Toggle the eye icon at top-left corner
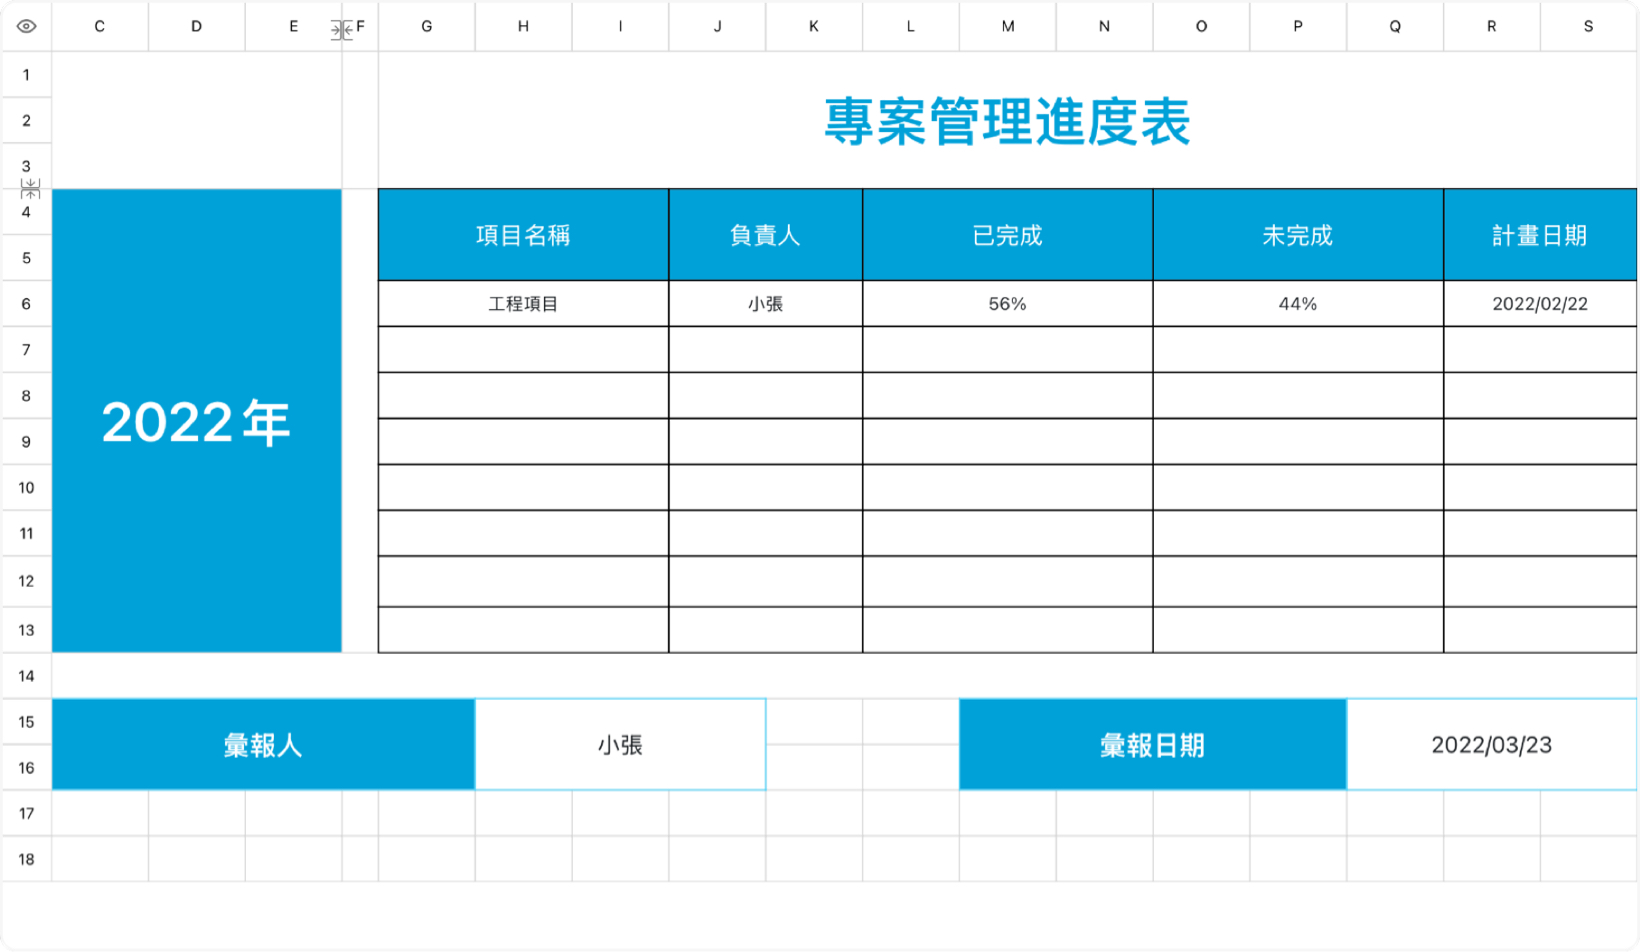 [x=26, y=26]
